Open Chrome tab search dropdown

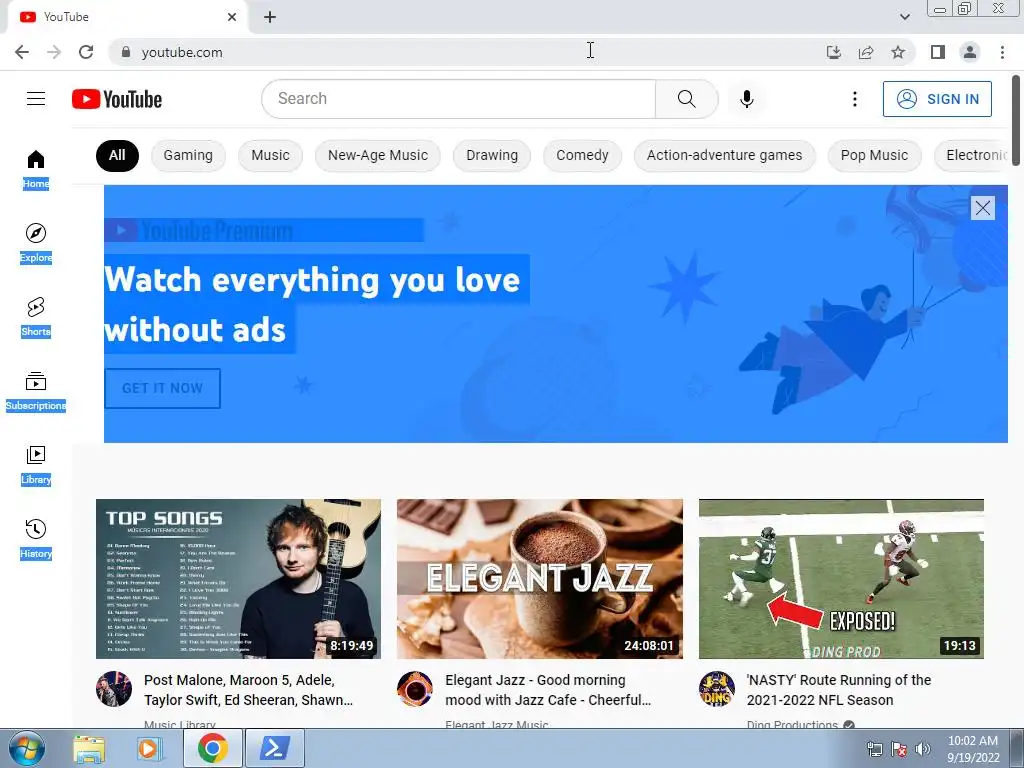tap(904, 17)
